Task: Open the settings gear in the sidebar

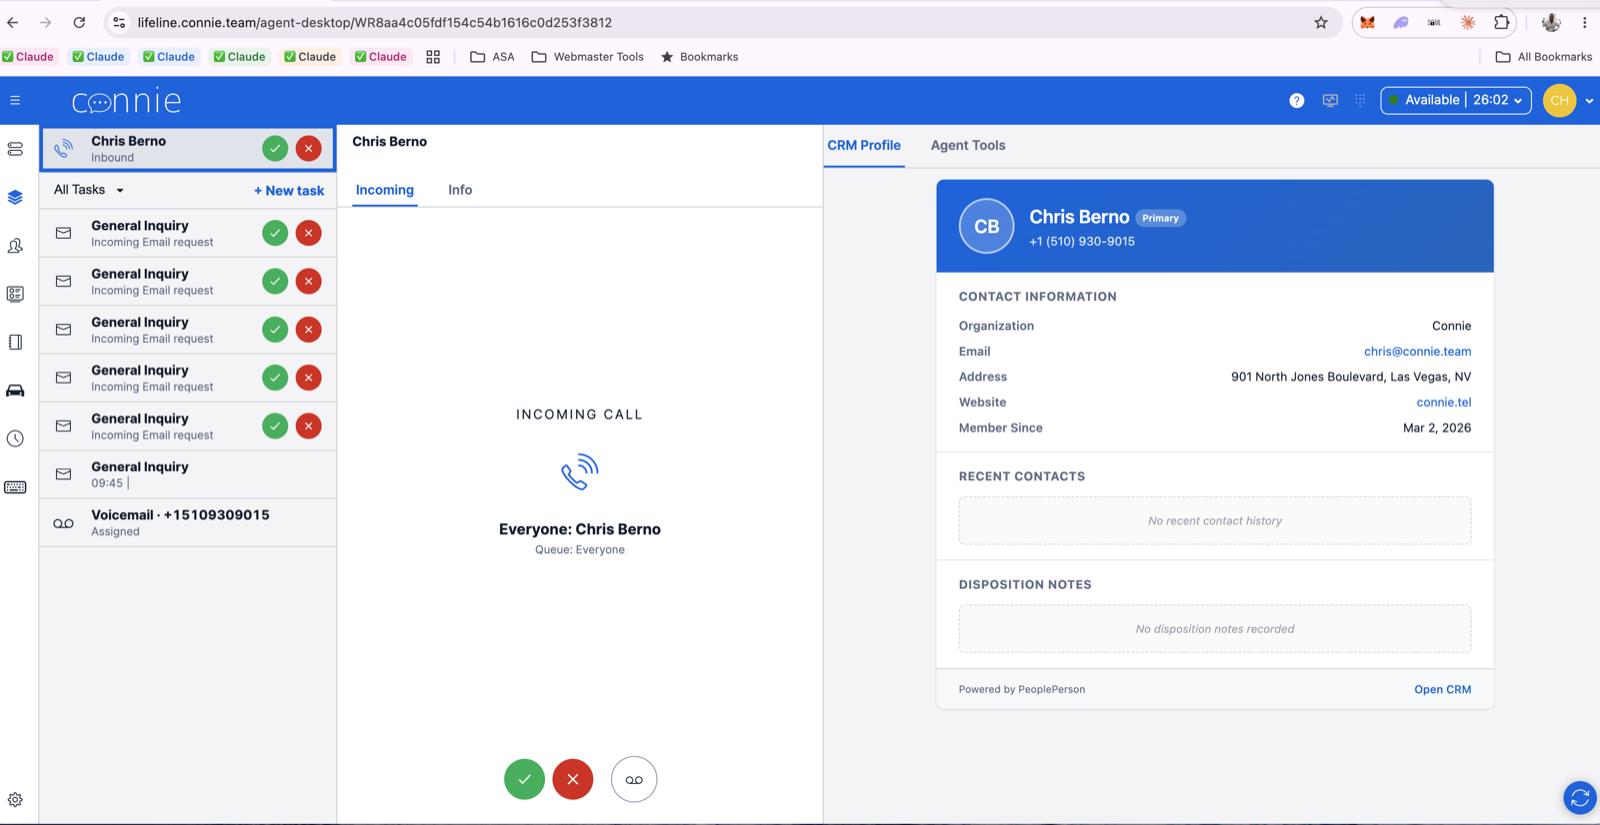Action: pyautogui.click(x=15, y=800)
